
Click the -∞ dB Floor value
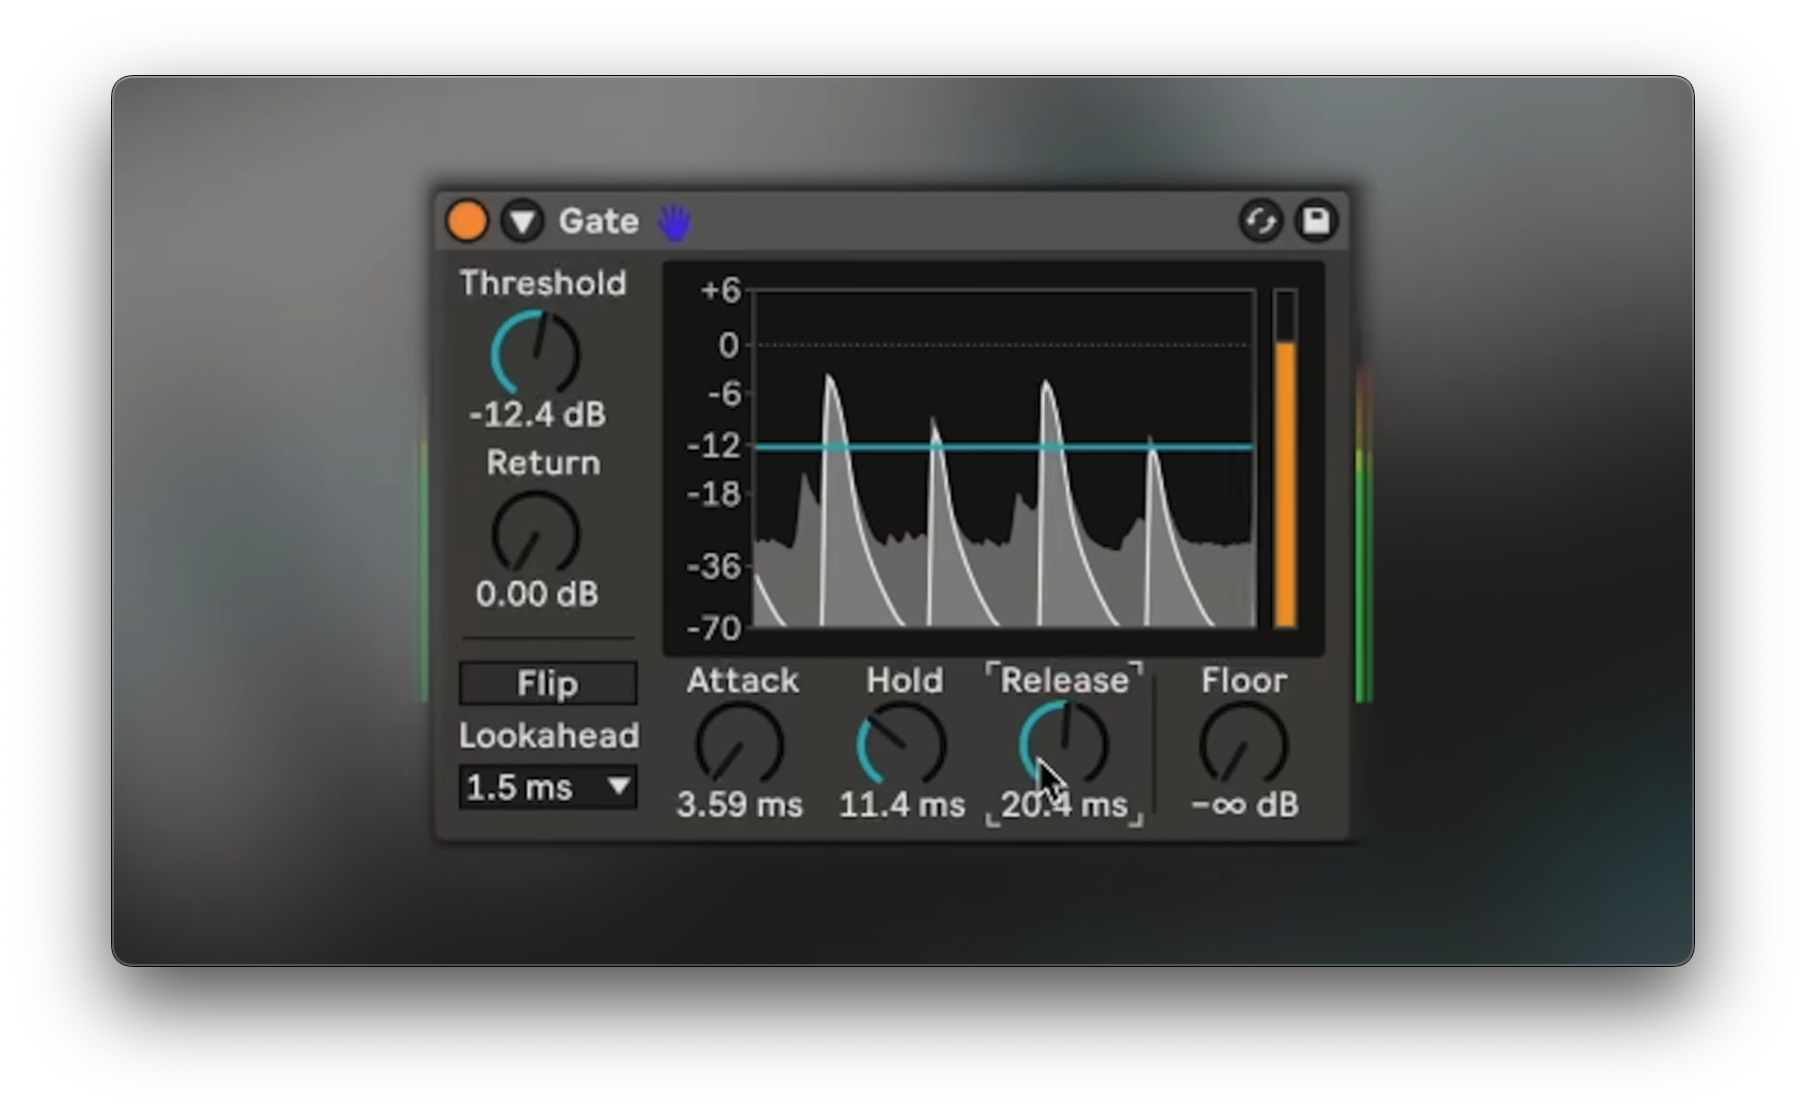click(1245, 805)
